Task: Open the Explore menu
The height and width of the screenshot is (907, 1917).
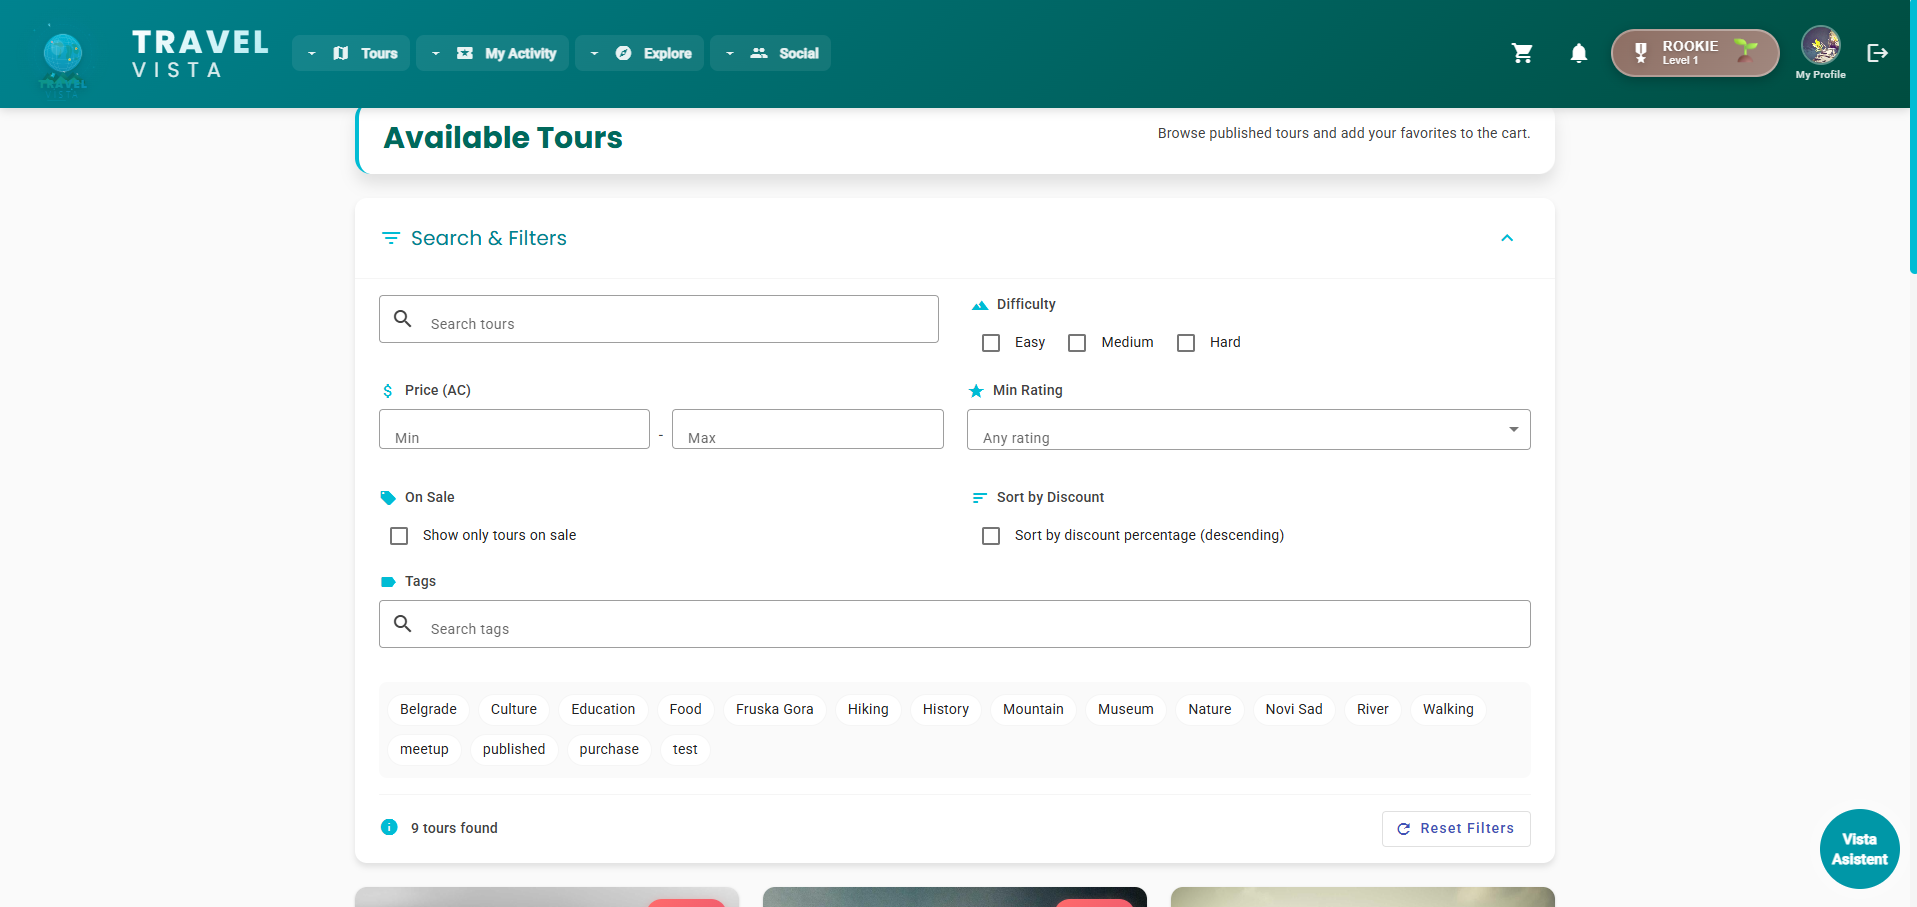Action: point(640,53)
